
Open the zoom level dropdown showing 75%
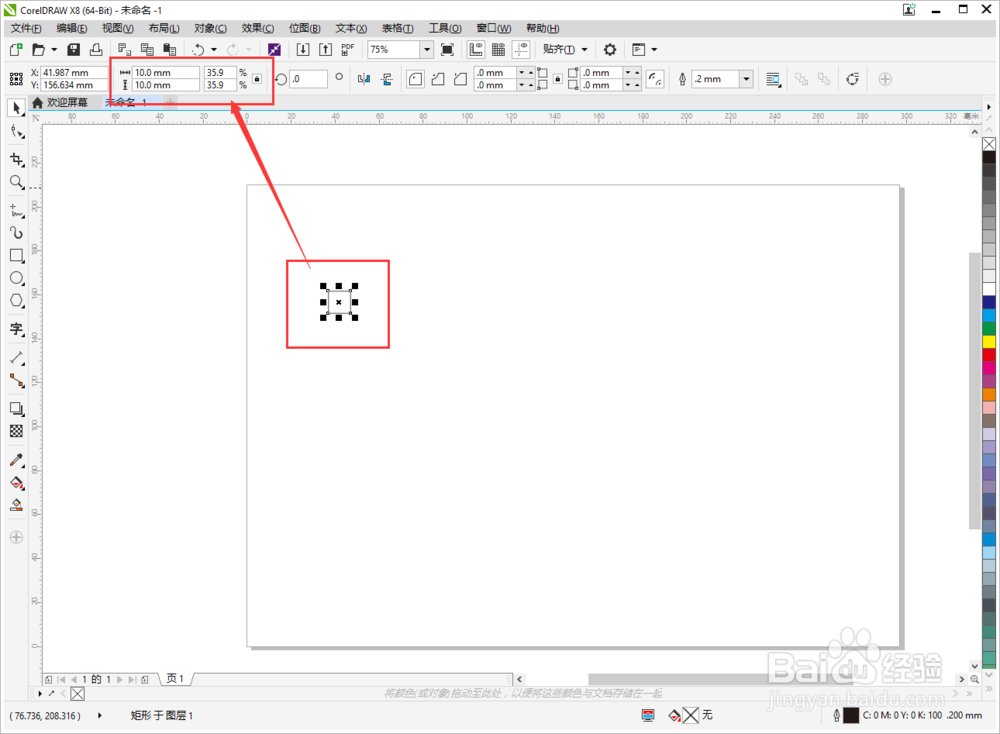pos(426,49)
